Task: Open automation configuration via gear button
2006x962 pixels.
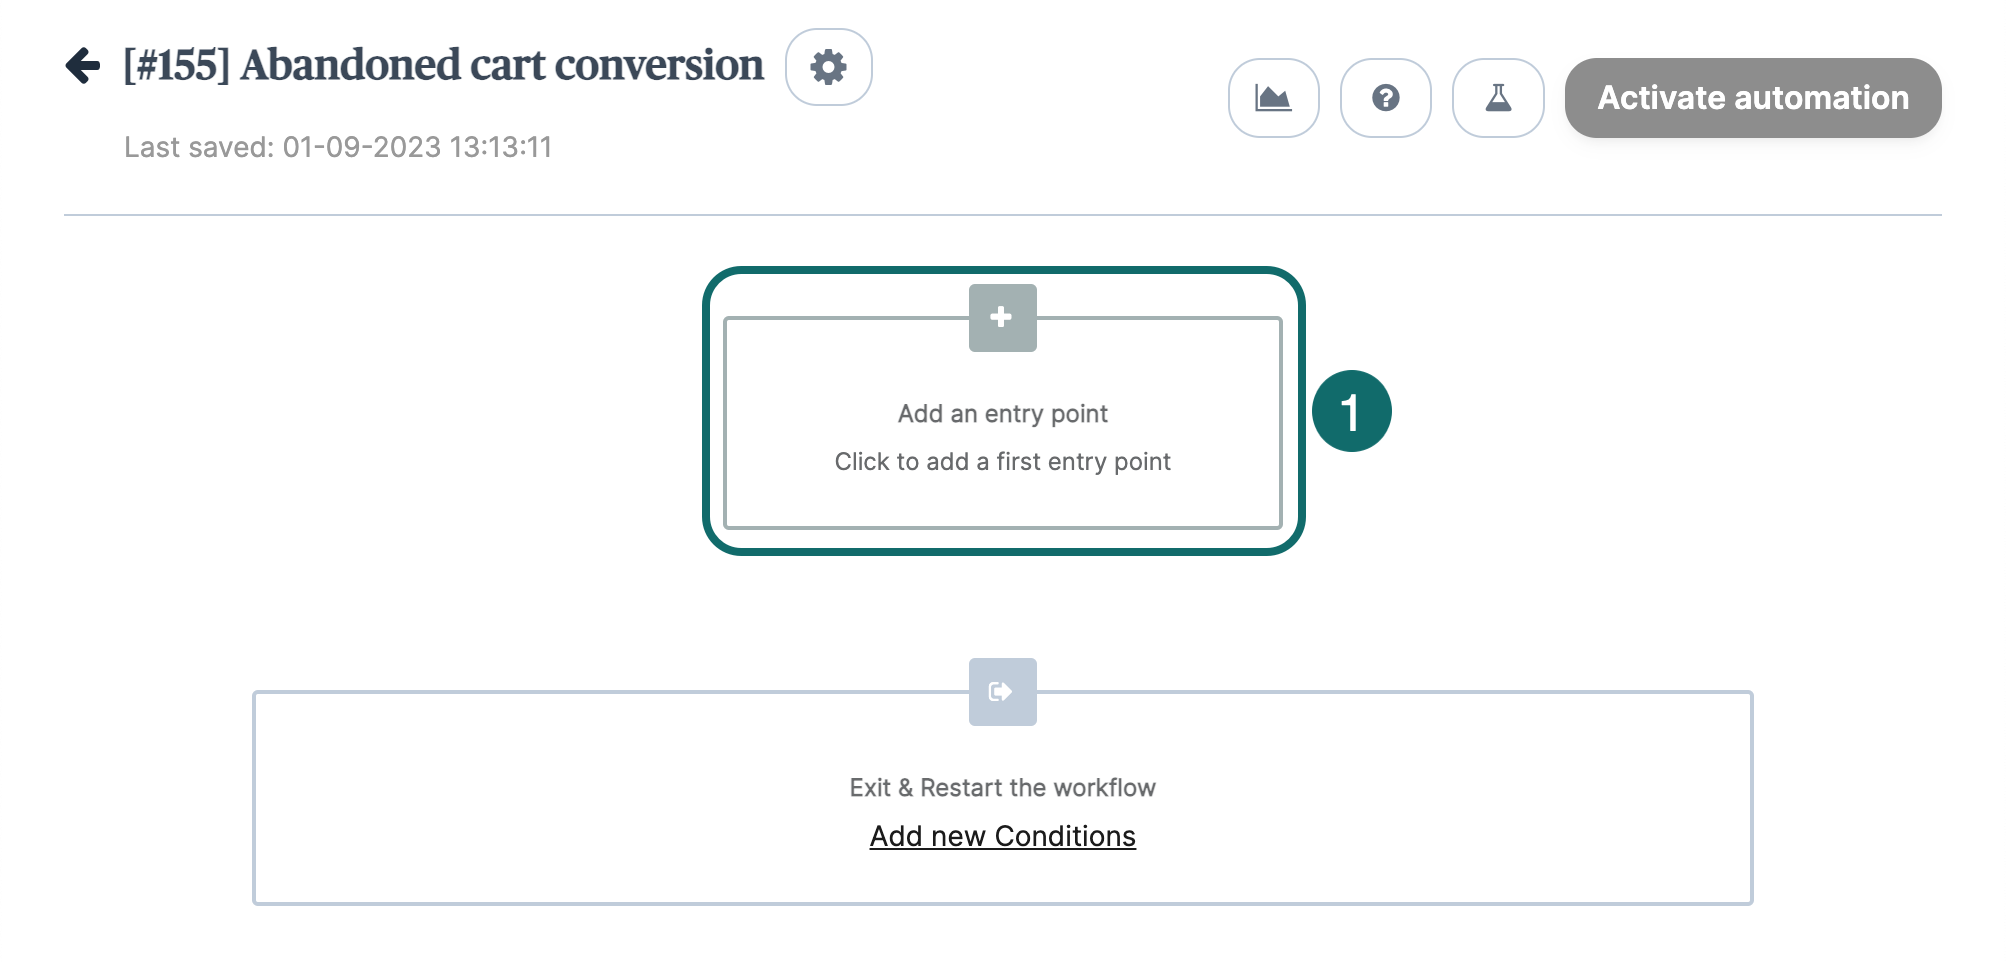Action: pos(827,67)
